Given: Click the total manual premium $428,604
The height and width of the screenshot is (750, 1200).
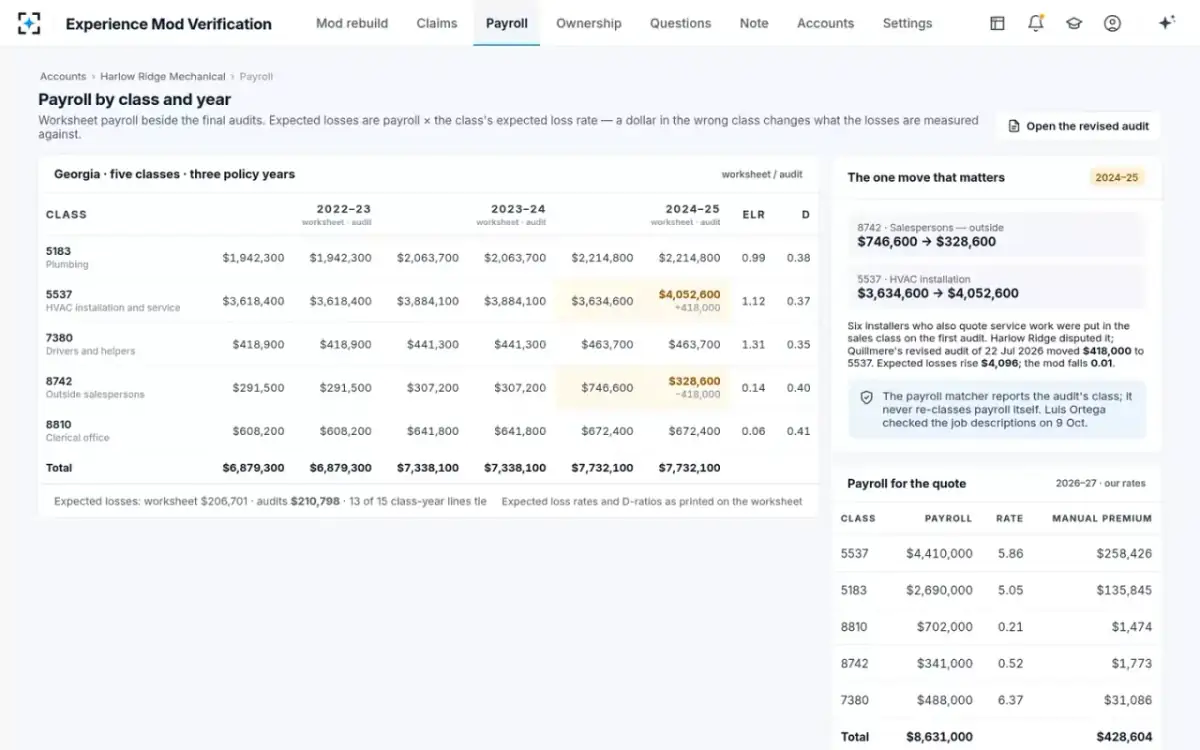Looking at the screenshot, I should point(1124,737).
